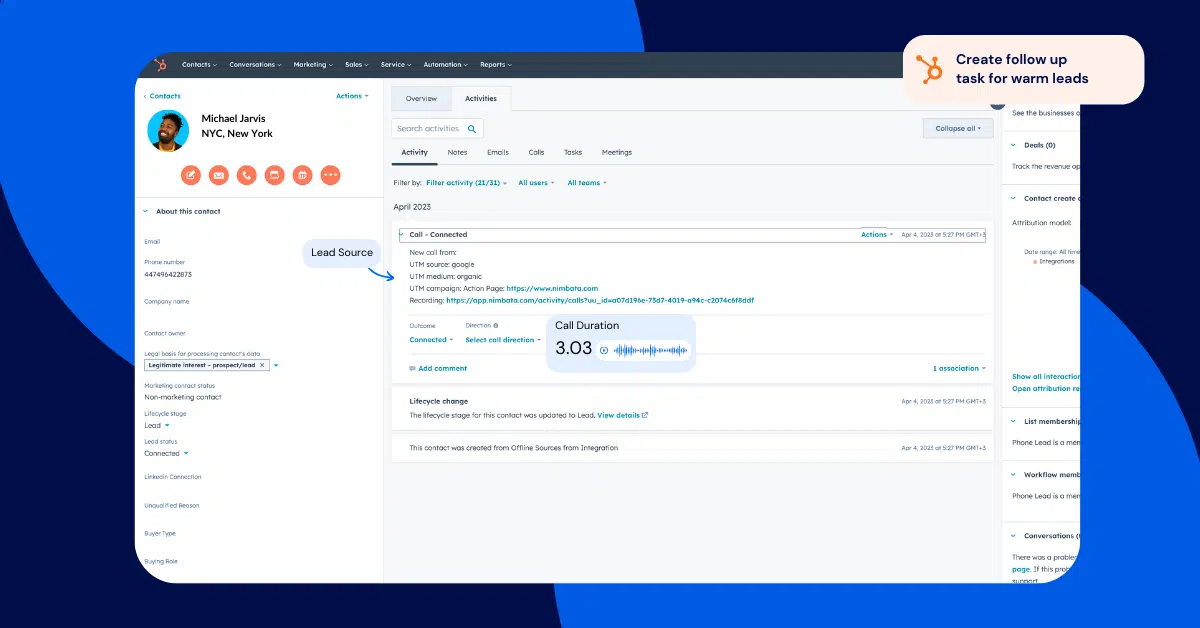The image size is (1200, 628).
Task: Log activity with the fourth orange action icon
Action: tap(274, 175)
